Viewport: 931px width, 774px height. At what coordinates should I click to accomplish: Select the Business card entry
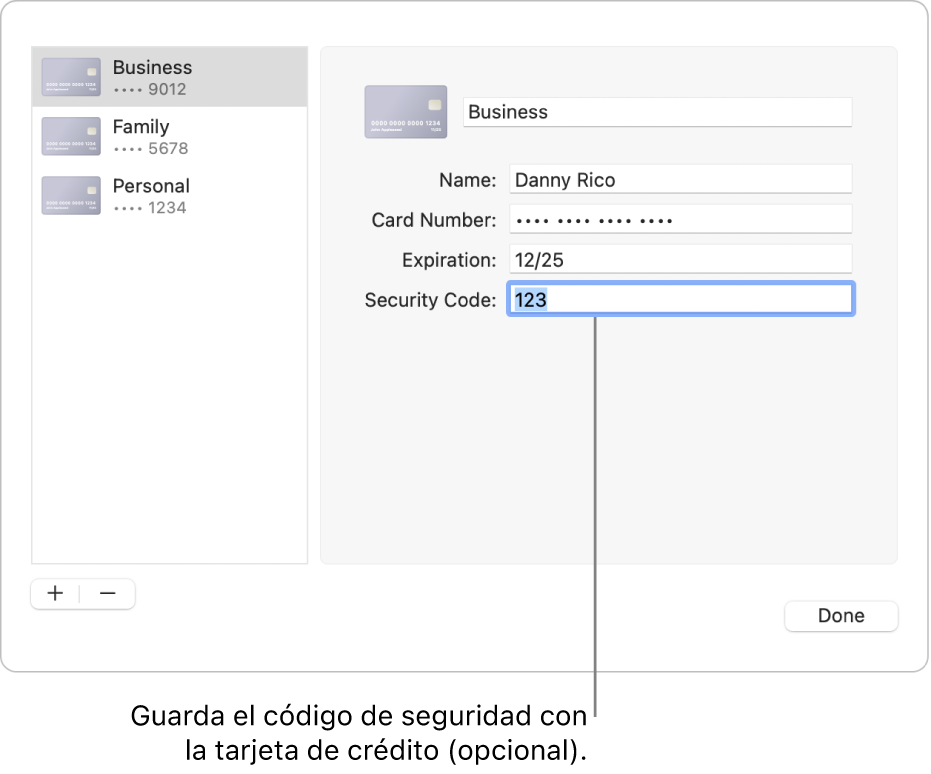point(170,76)
